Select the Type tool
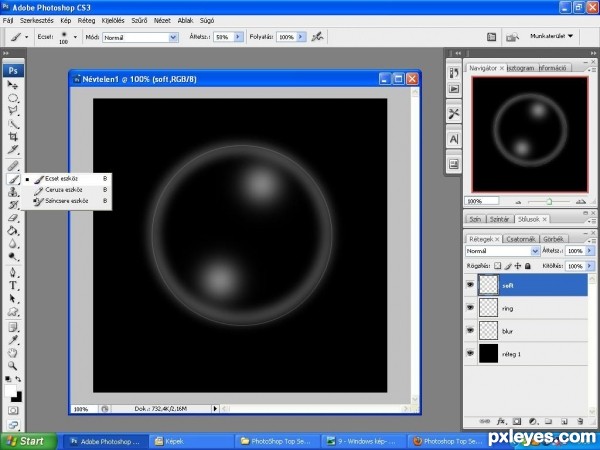Screen dimensions: 600x450 pyautogui.click(x=13, y=285)
